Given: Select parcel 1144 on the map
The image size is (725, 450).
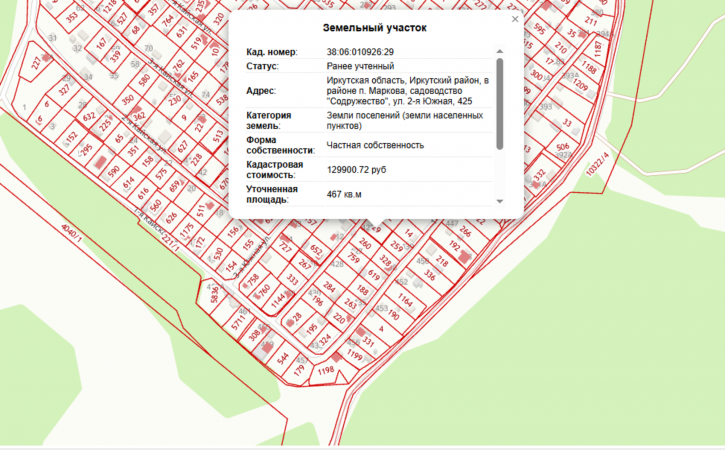Looking at the screenshot, I should pyautogui.click(x=278, y=302).
